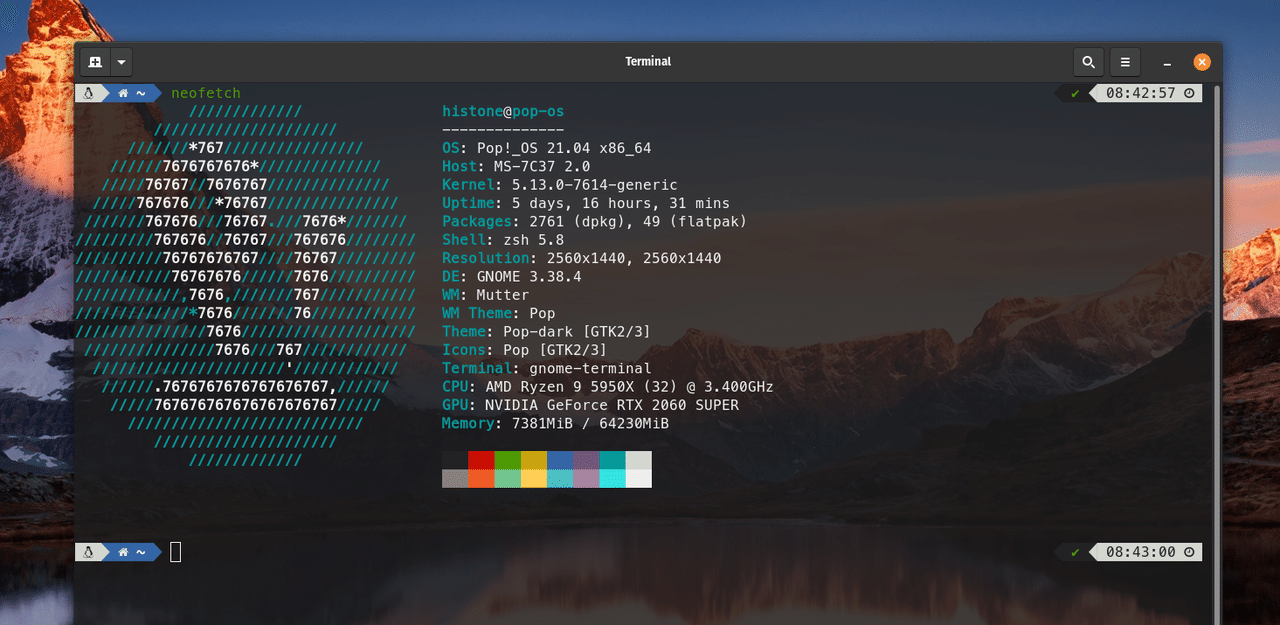The image size is (1280, 625).
Task: Click the cyan color block in bottom row
Action: click(612, 478)
